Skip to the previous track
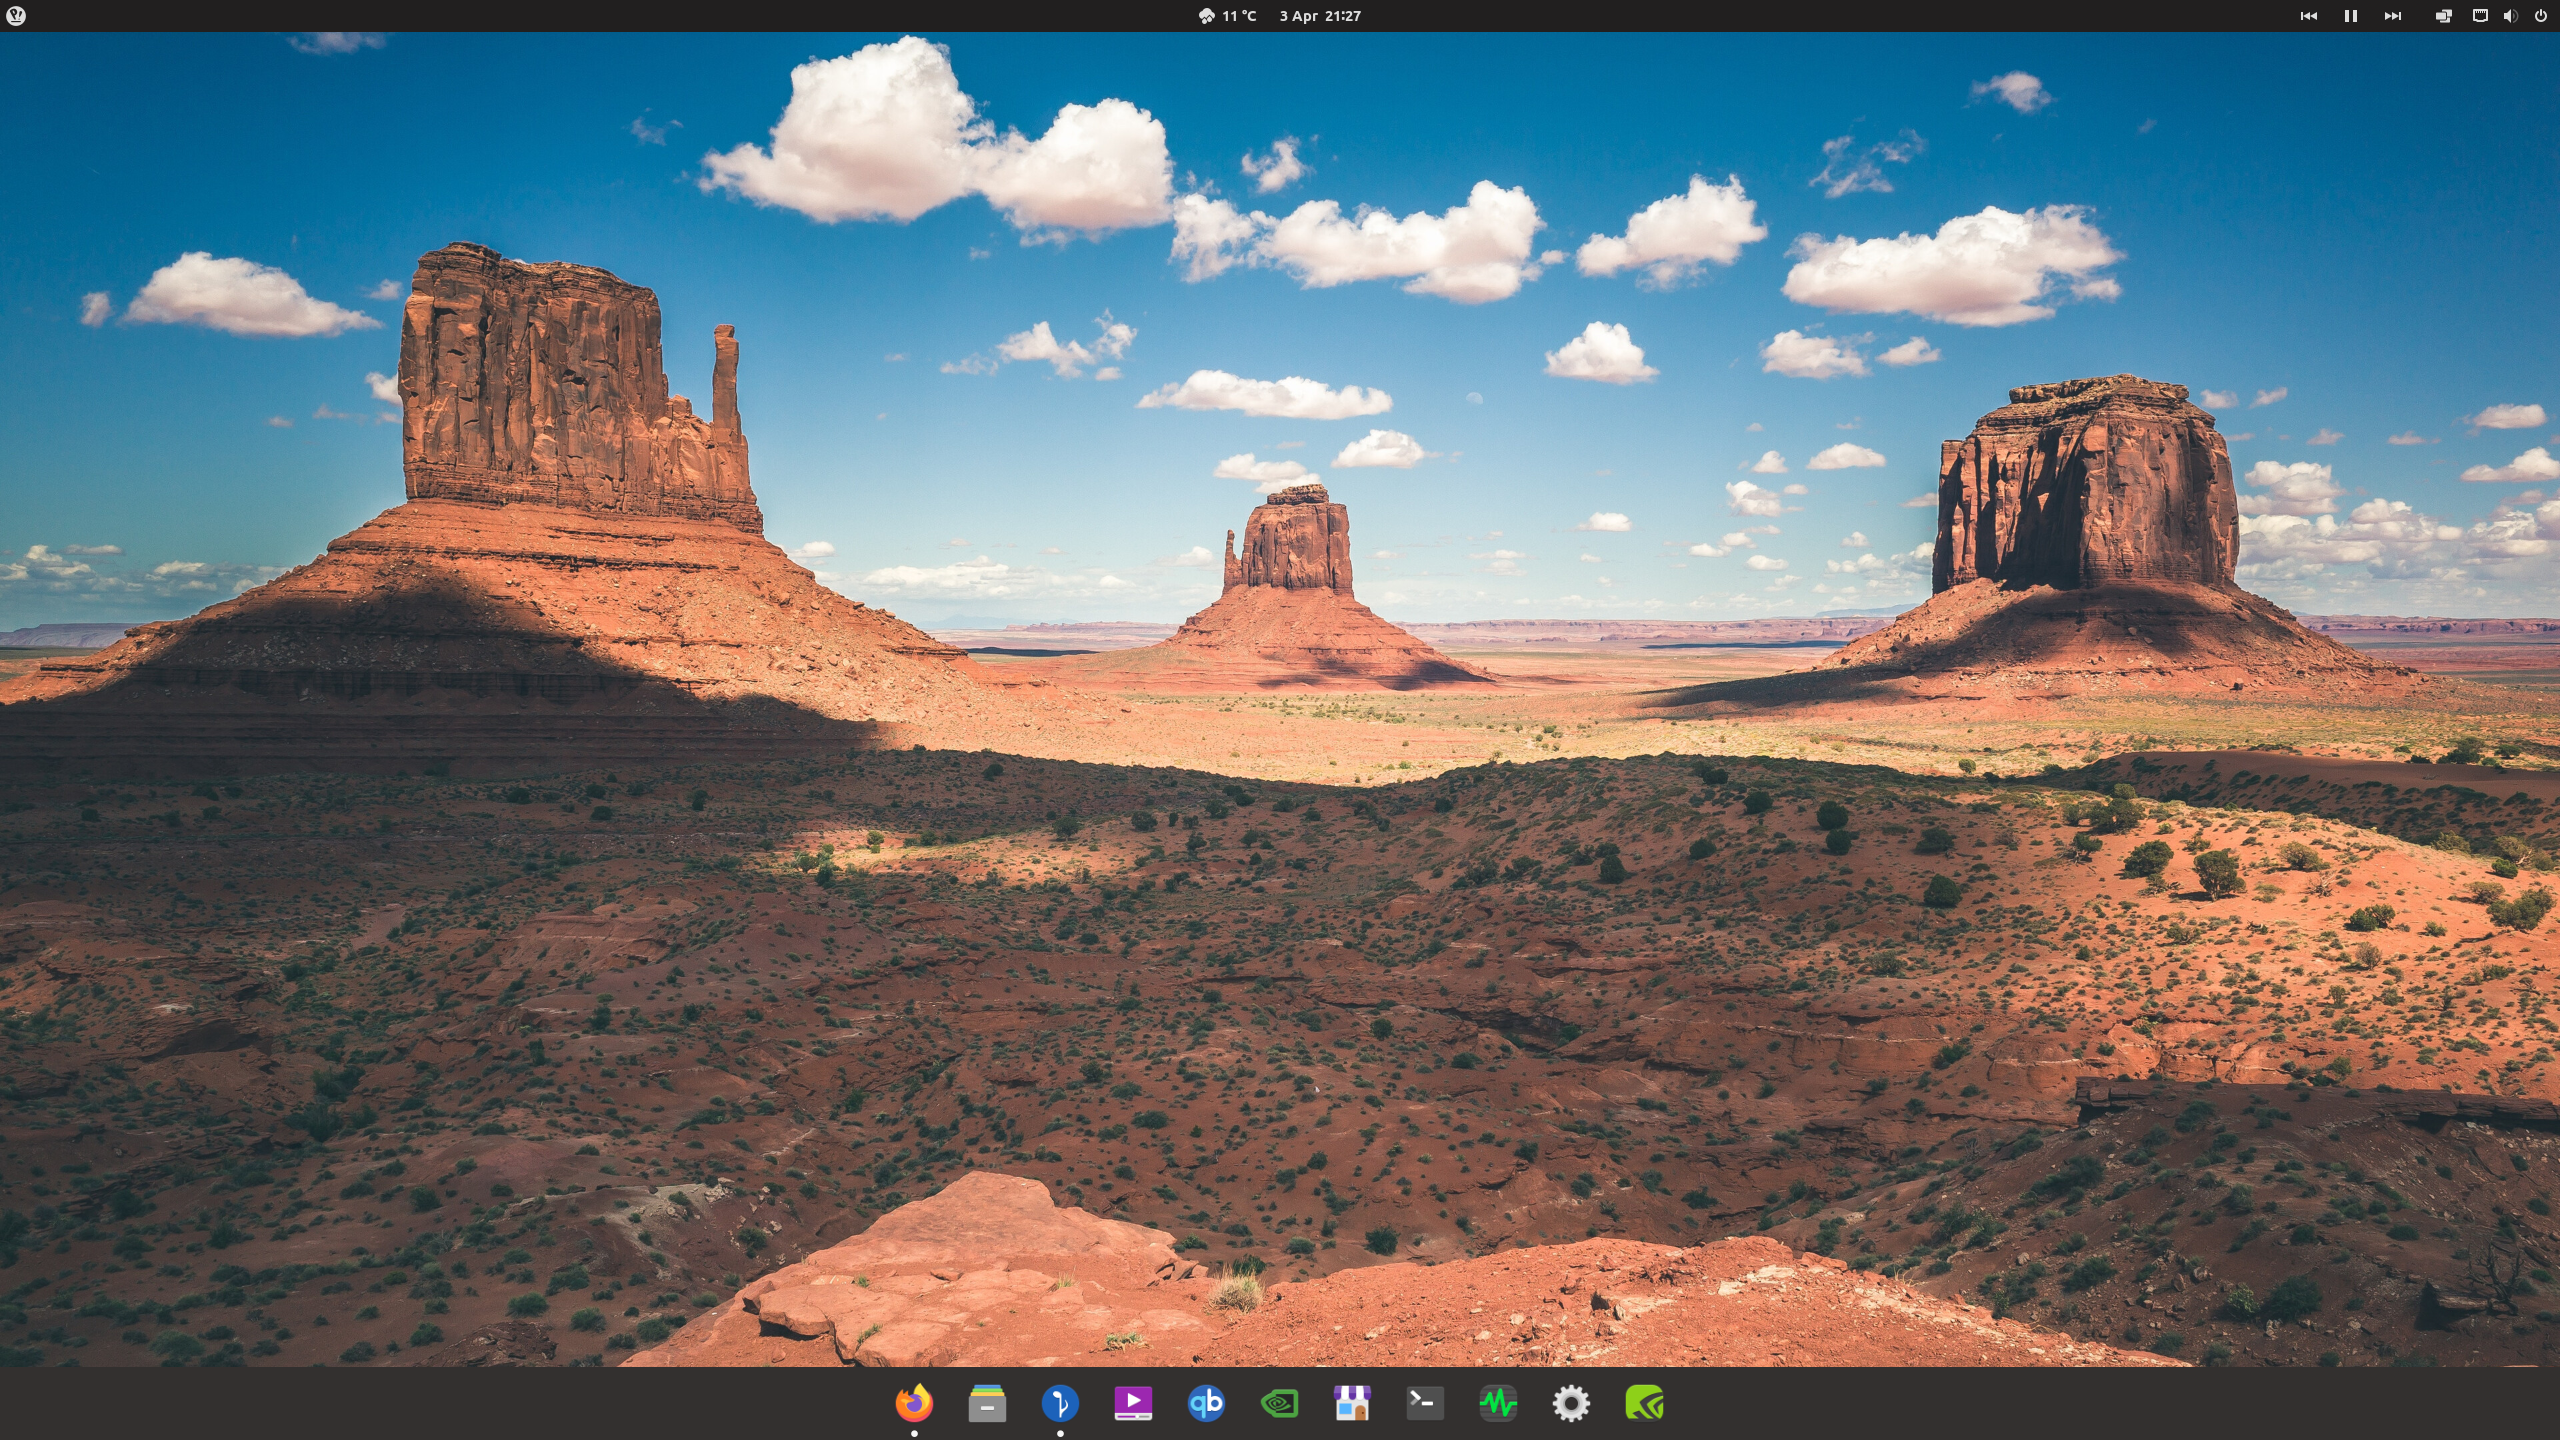Viewport: 2560px width, 1440px height. 2308,16
